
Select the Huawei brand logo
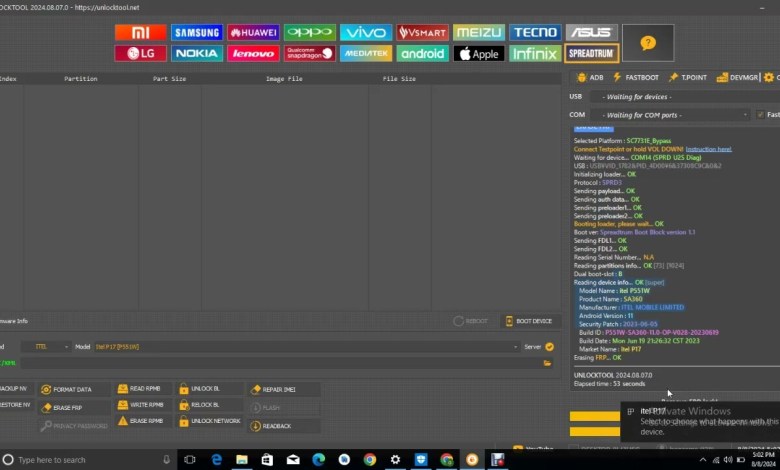coord(253,32)
